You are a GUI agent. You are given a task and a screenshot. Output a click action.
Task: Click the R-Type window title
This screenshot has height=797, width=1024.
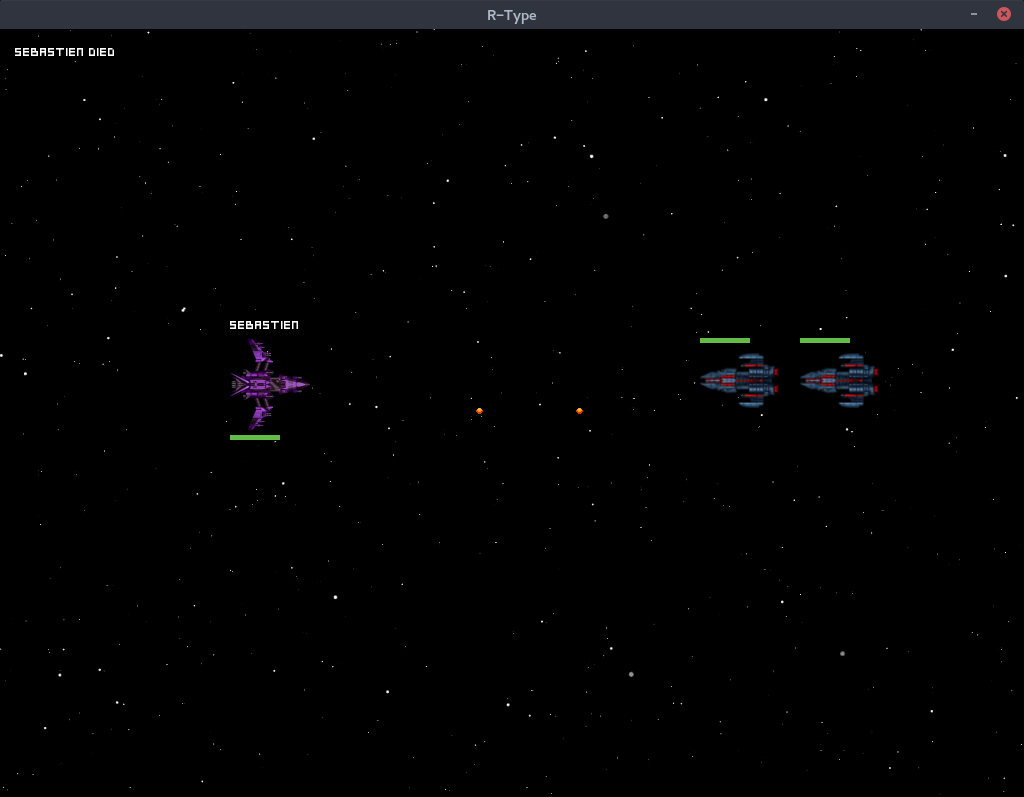coord(511,15)
